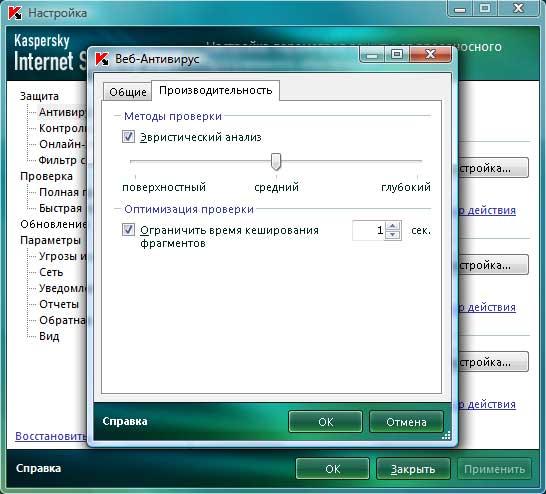Select the Производительность tab
This screenshot has width=546, height=494.
[216, 91]
